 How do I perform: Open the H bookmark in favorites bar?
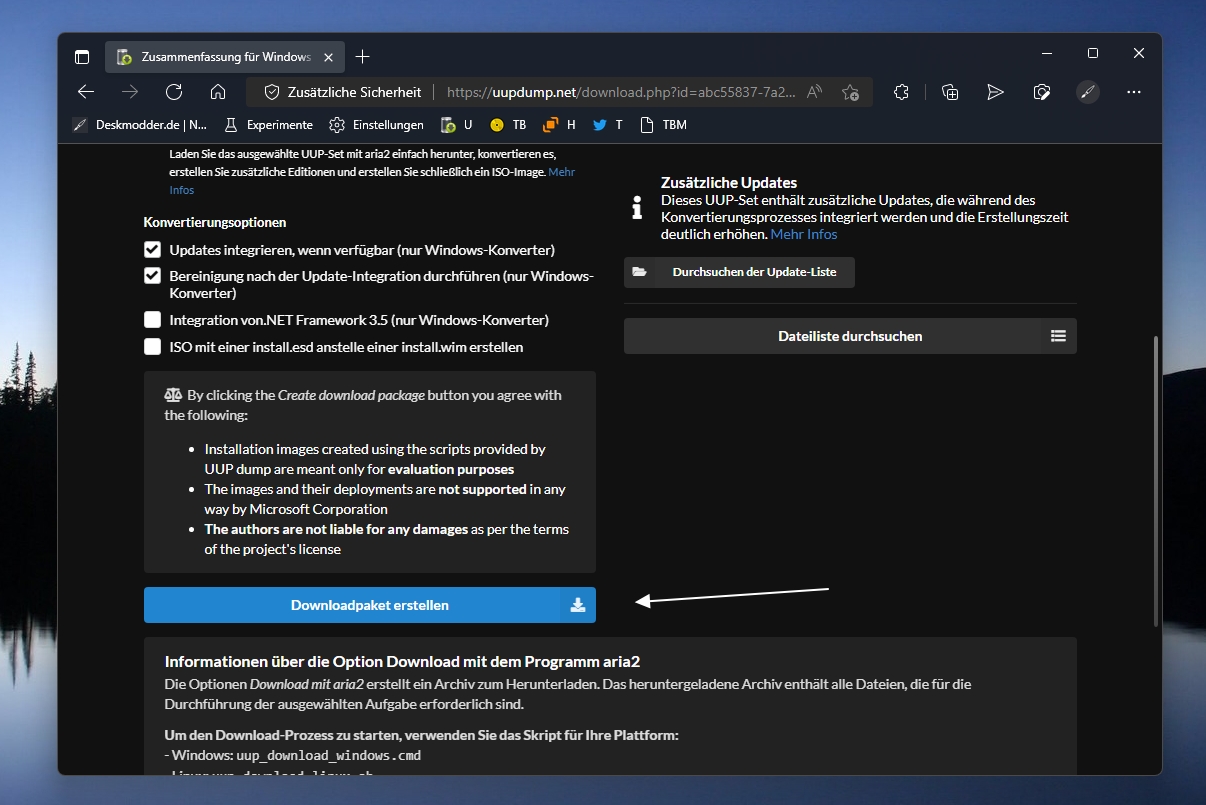[x=559, y=125]
